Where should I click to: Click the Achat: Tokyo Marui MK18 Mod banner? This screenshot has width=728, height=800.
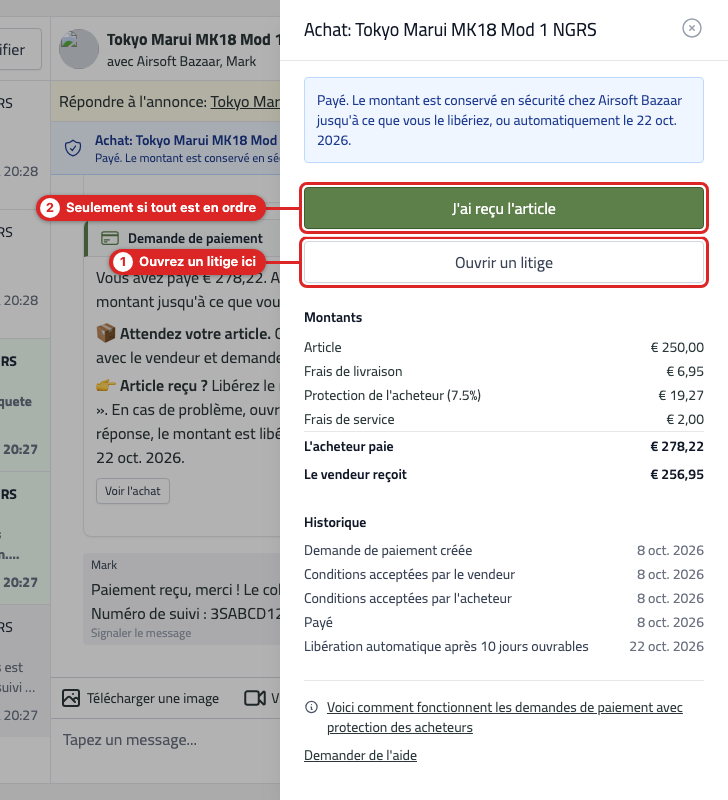click(x=165, y=148)
